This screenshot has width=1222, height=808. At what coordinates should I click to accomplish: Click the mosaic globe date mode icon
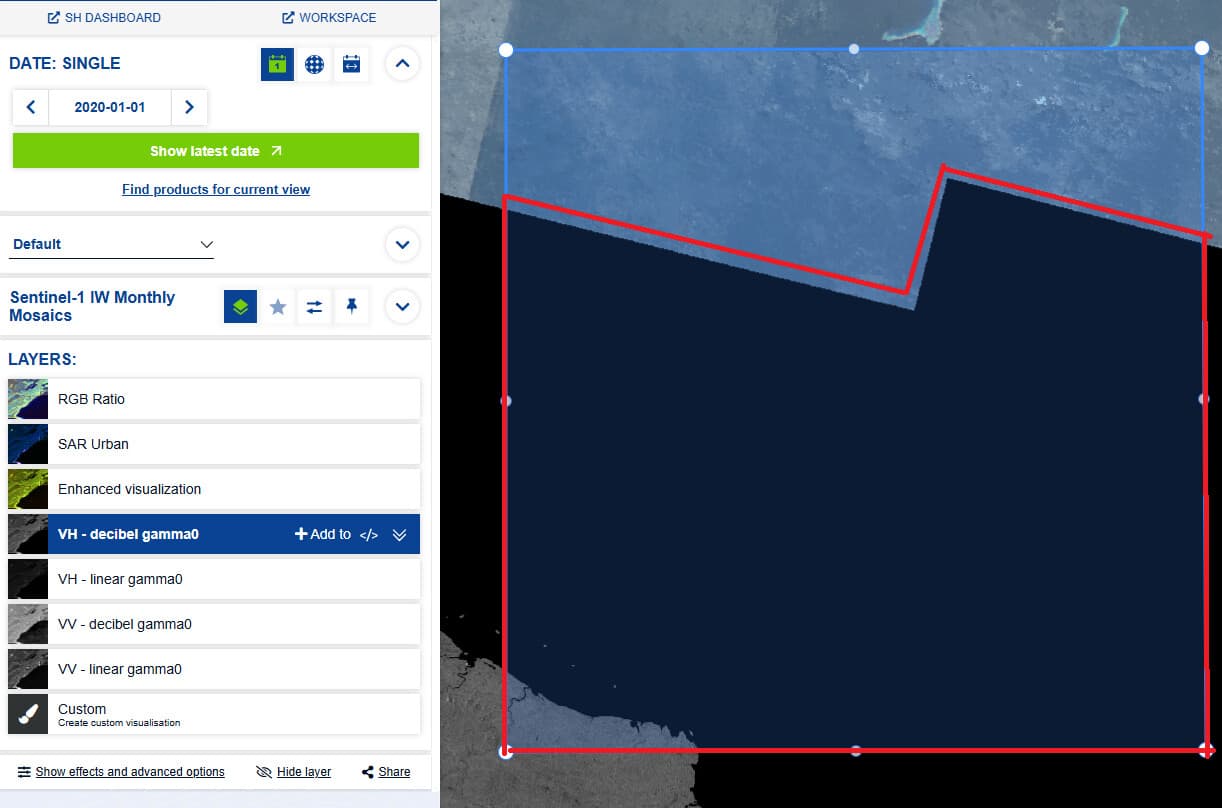314,64
